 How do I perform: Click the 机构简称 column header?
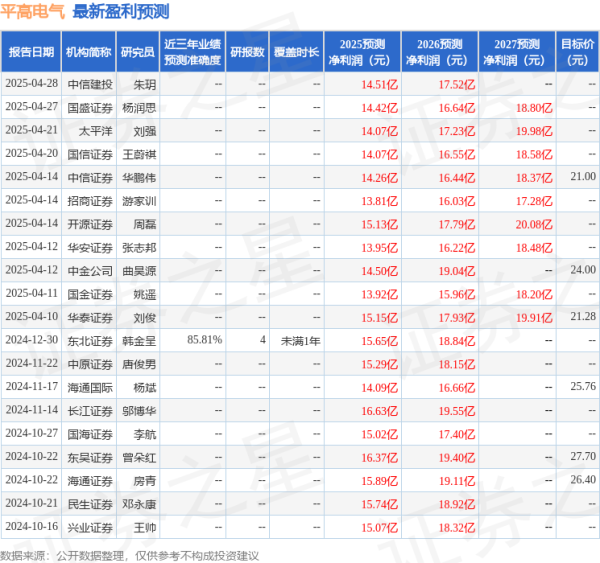click(88, 51)
